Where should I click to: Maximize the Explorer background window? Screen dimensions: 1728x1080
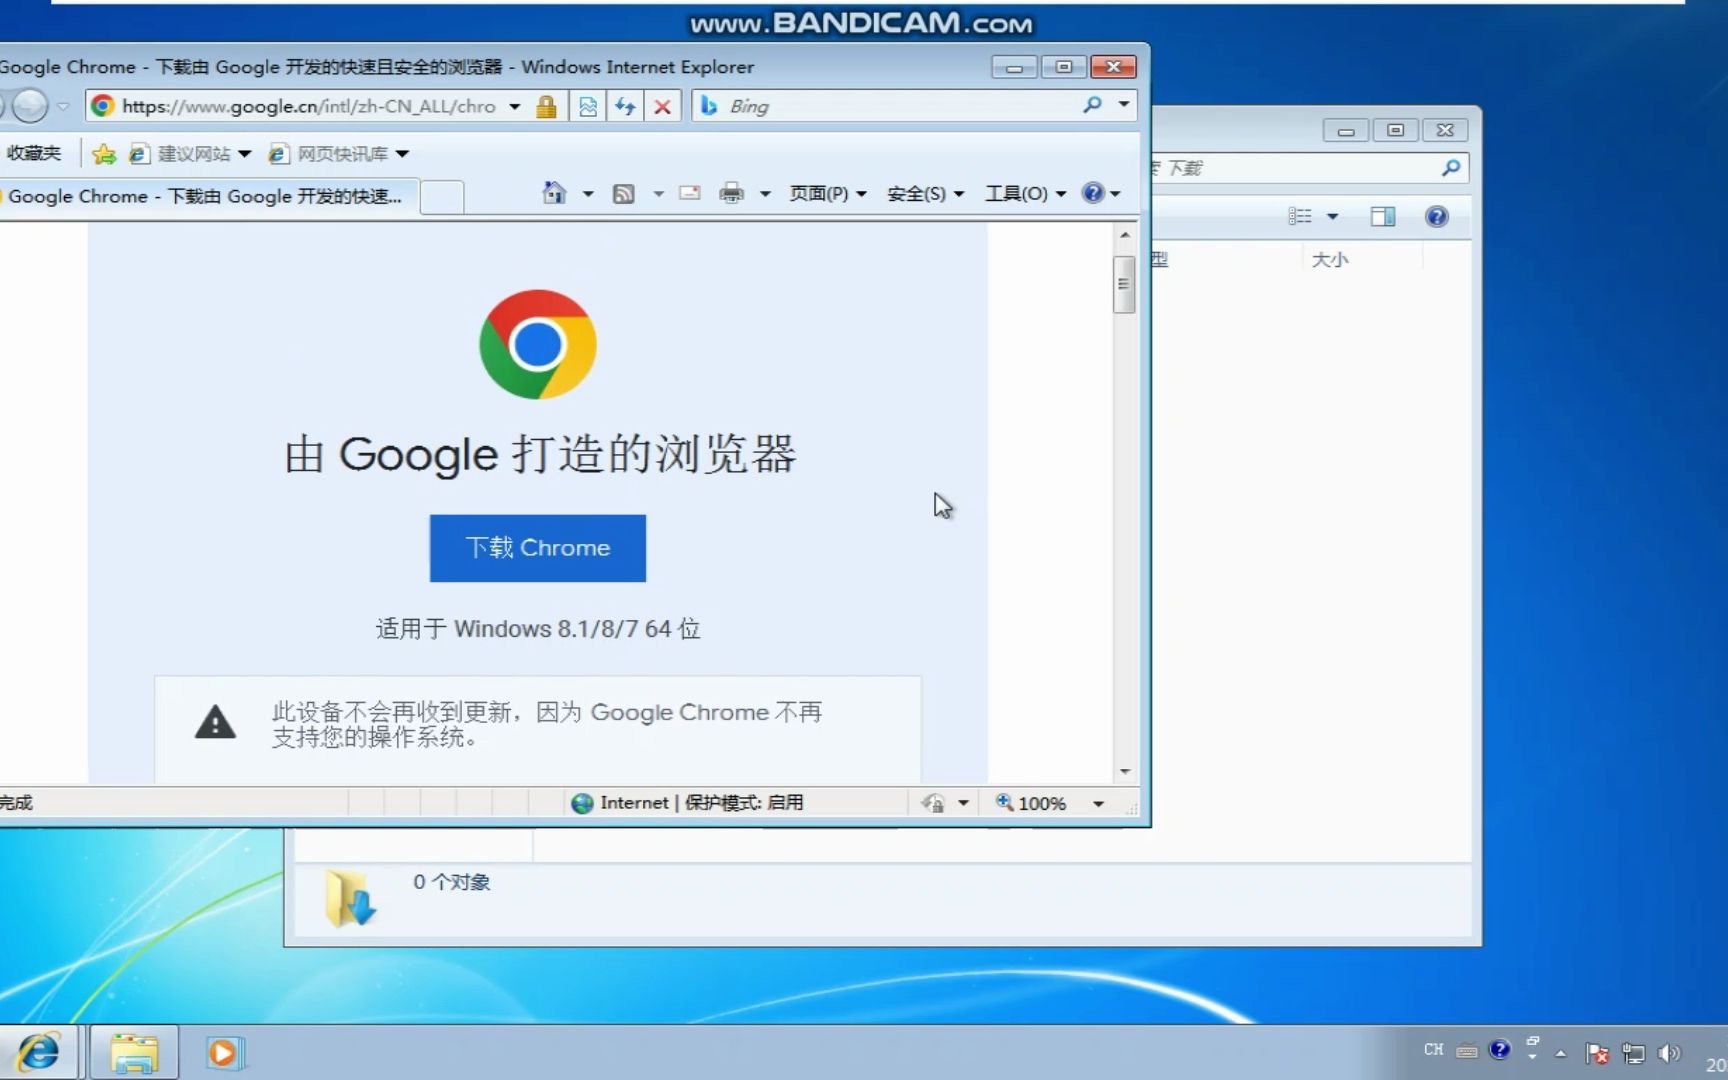(x=1395, y=130)
